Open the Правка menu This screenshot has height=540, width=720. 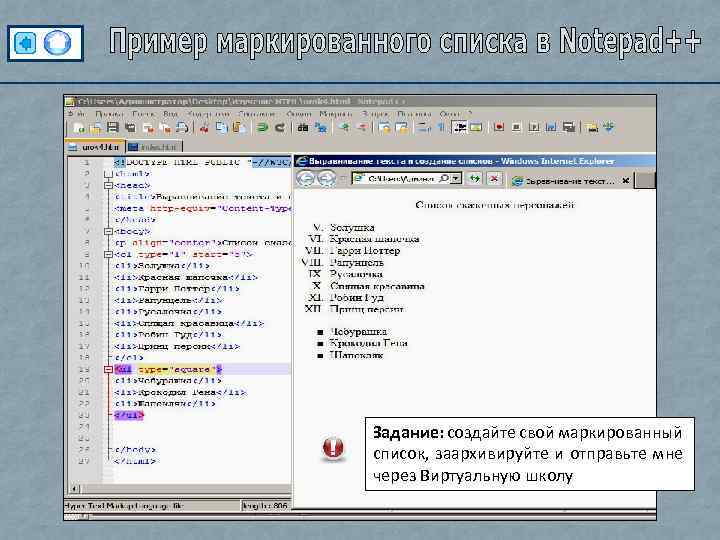tap(109, 113)
